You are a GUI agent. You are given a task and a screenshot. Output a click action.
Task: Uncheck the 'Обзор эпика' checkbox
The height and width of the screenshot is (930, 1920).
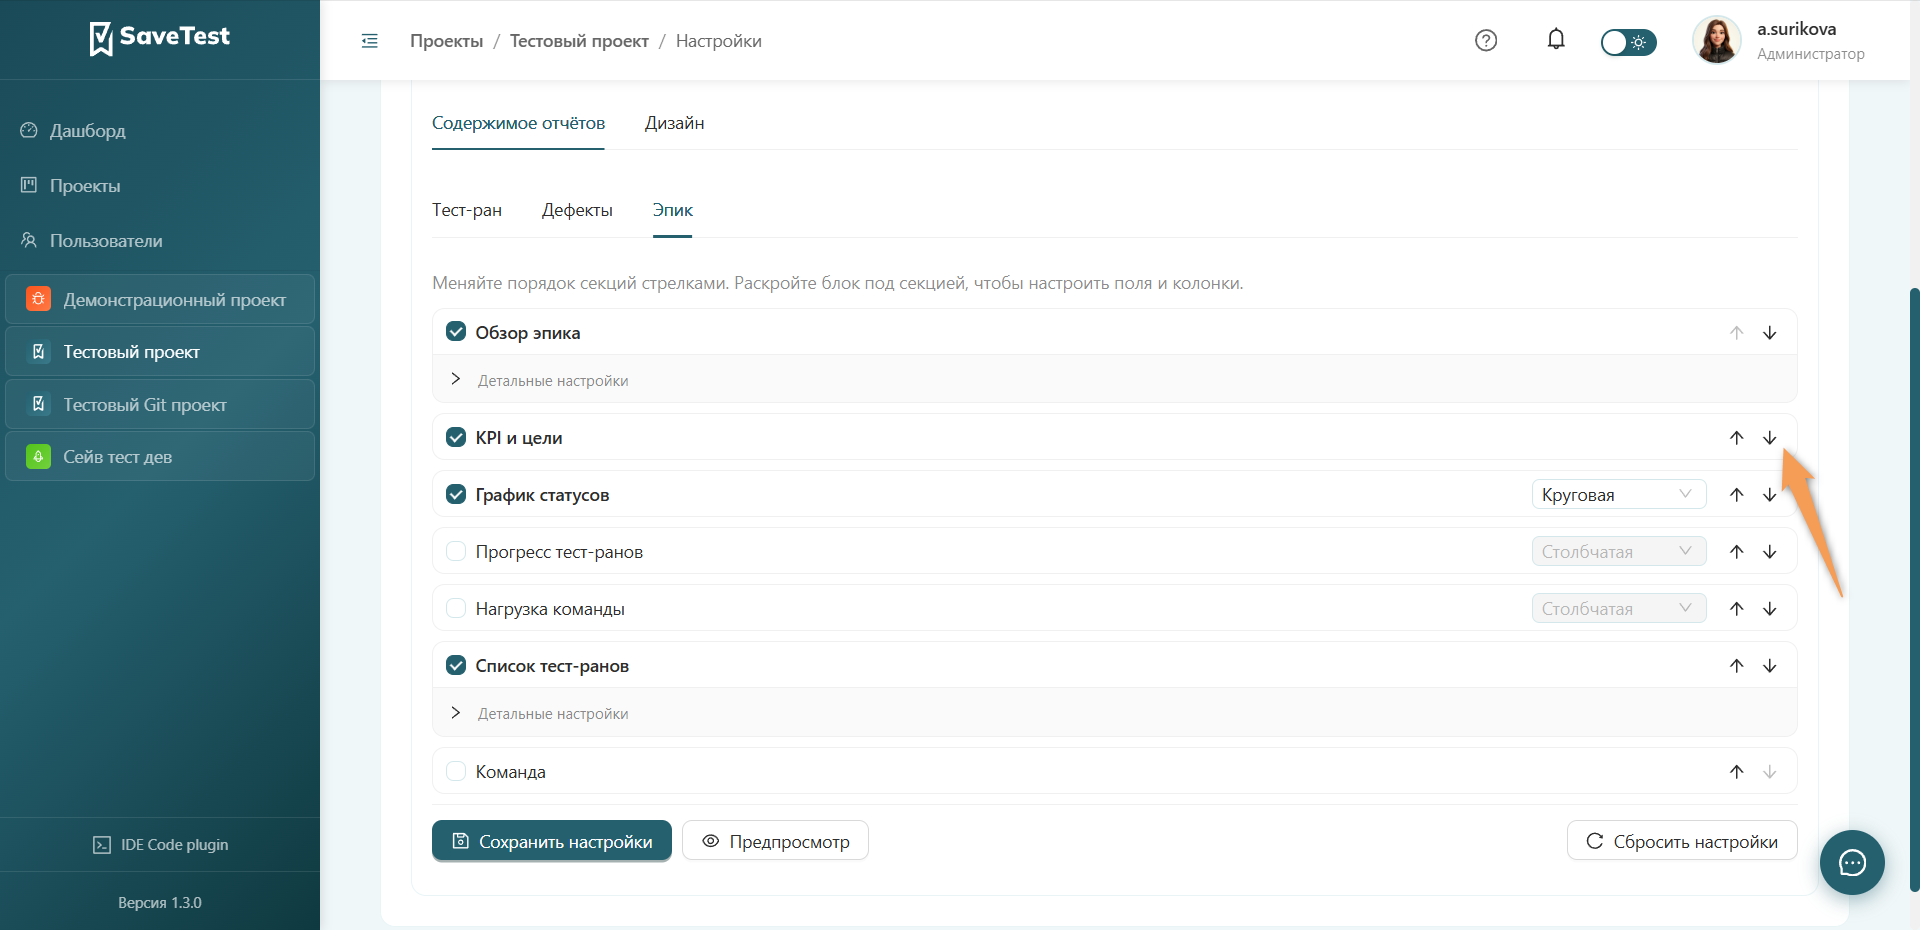pyautogui.click(x=456, y=332)
